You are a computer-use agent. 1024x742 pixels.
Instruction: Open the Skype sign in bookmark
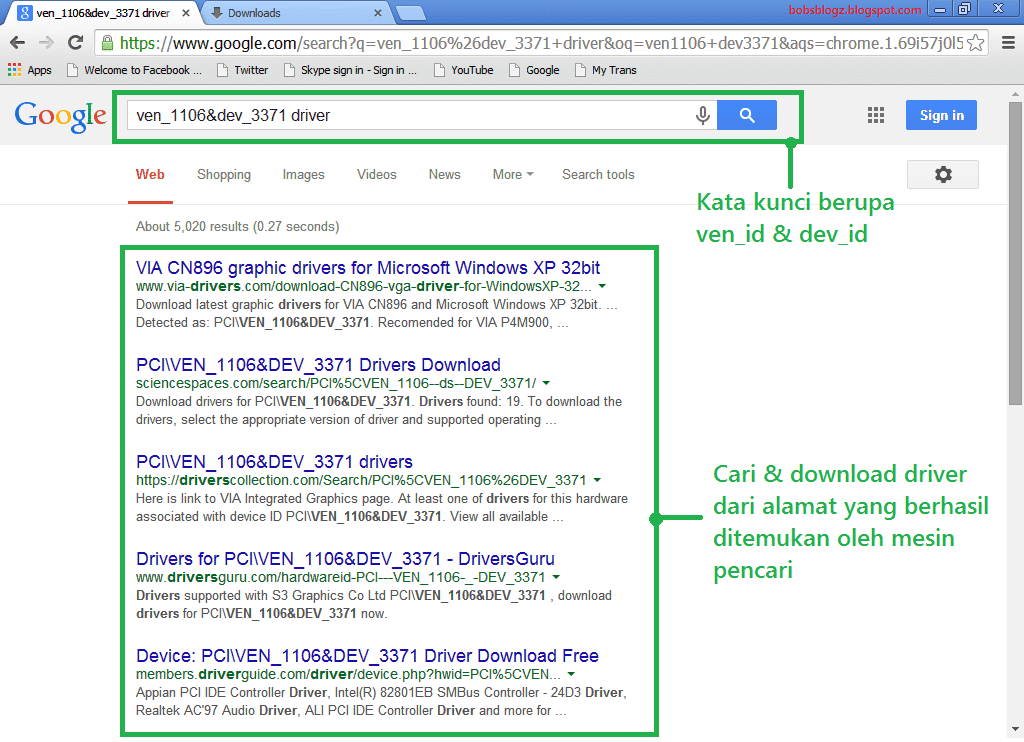tap(351, 70)
